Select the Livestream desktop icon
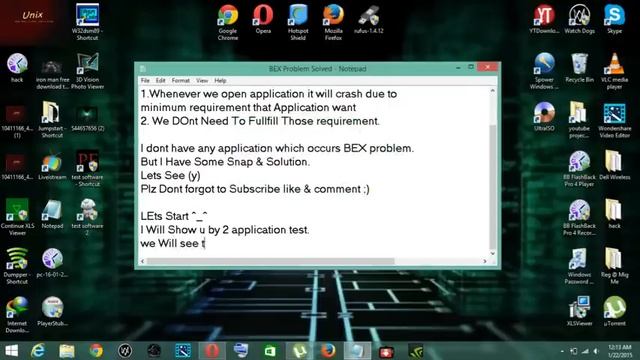Viewport: 640px width, 360px height. click(52, 165)
